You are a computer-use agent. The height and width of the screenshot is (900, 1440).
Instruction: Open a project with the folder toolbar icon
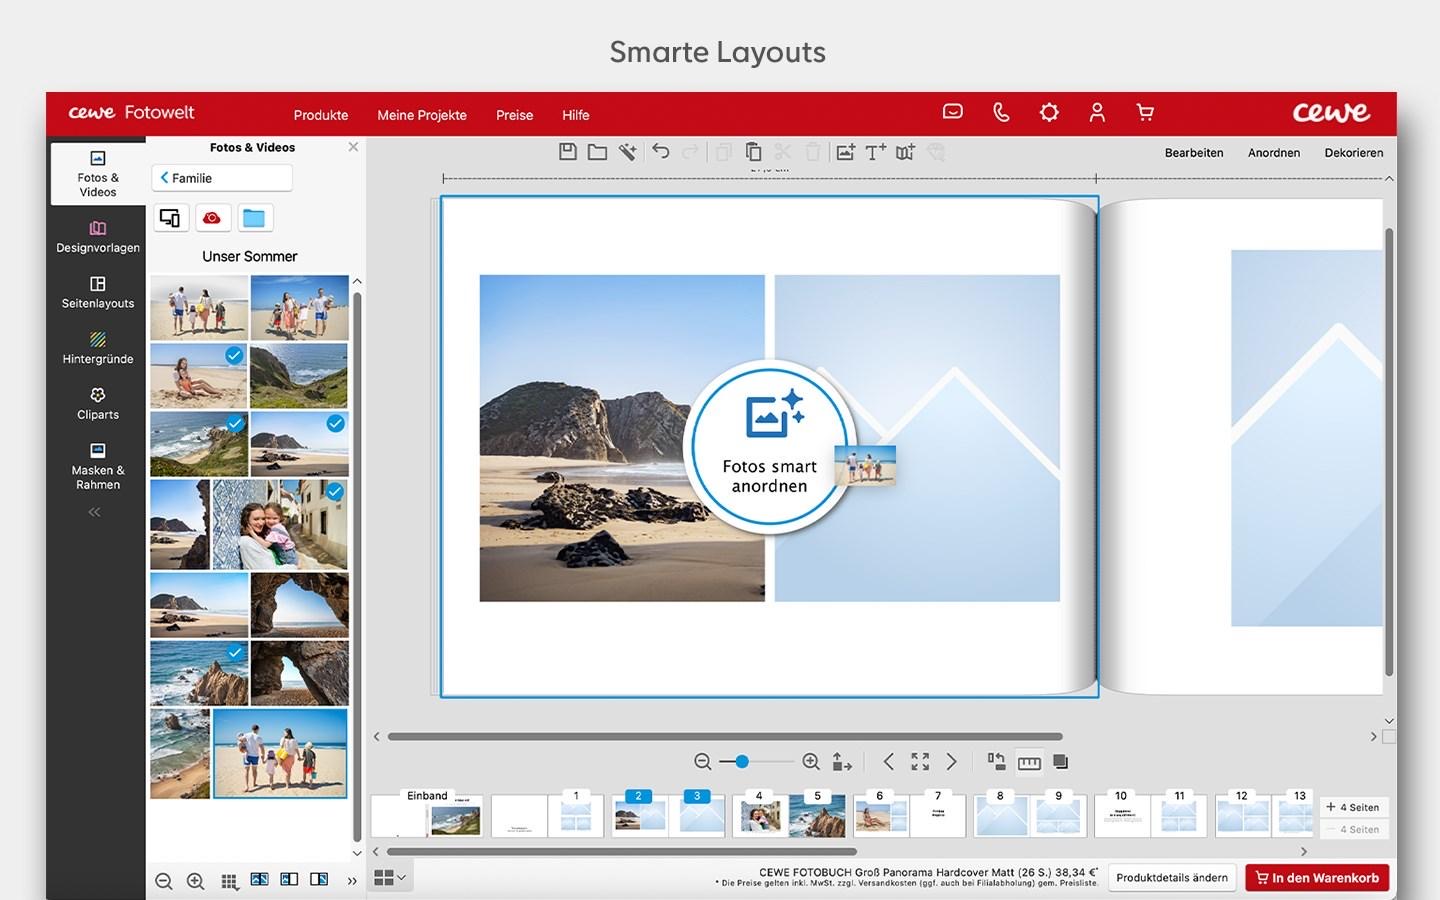597,152
